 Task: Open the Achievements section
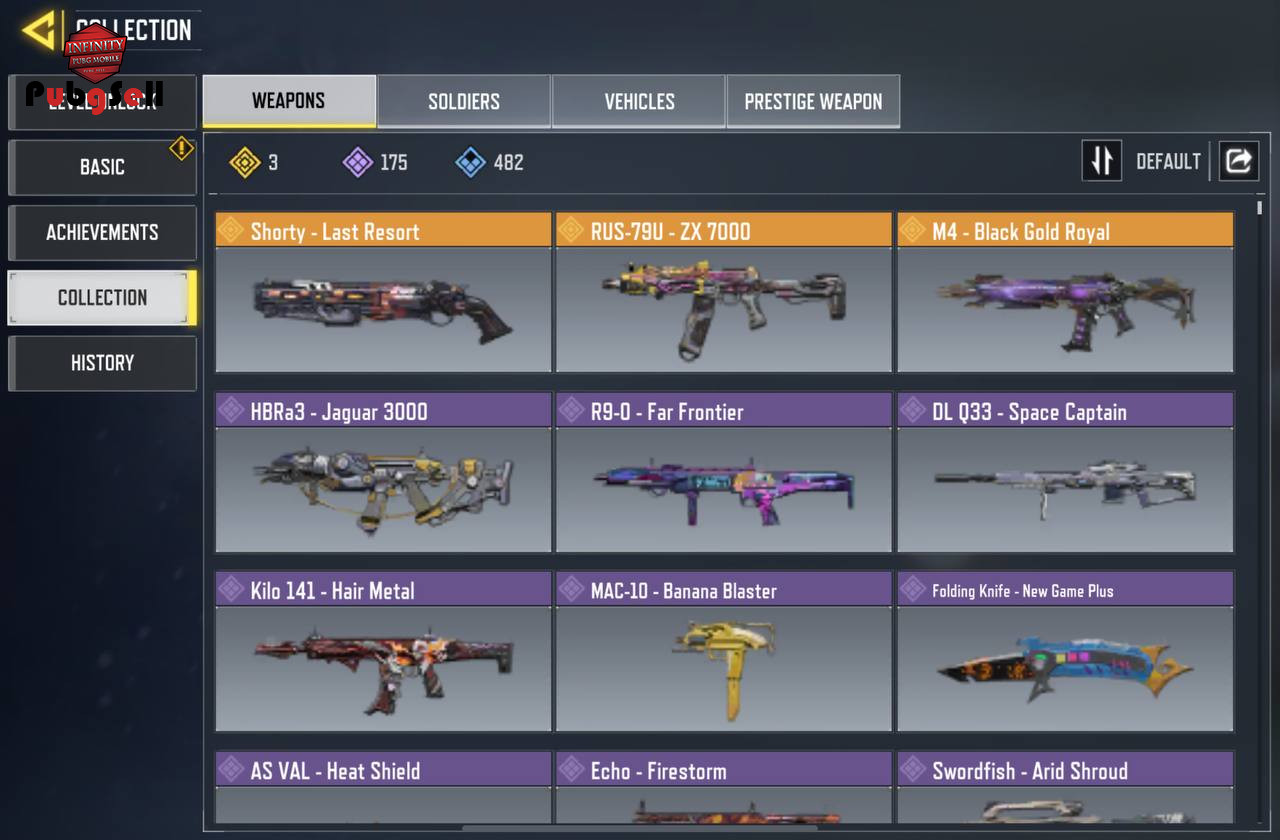[102, 232]
